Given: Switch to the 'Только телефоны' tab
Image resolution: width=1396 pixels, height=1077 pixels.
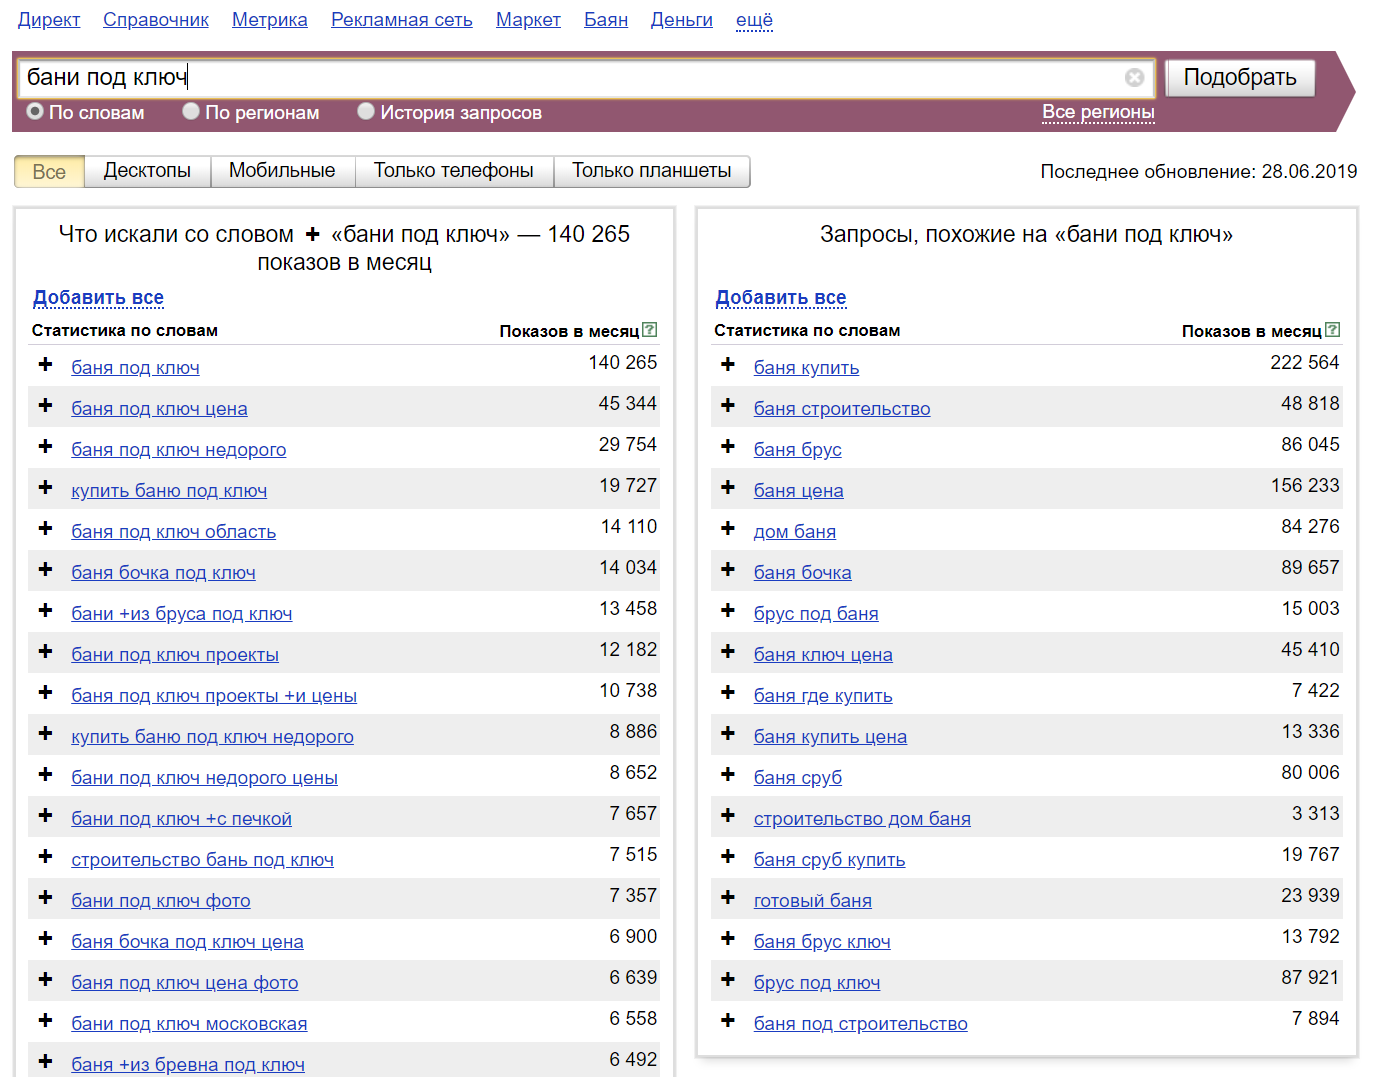Looking at the screenshot, I should [454, 171].
